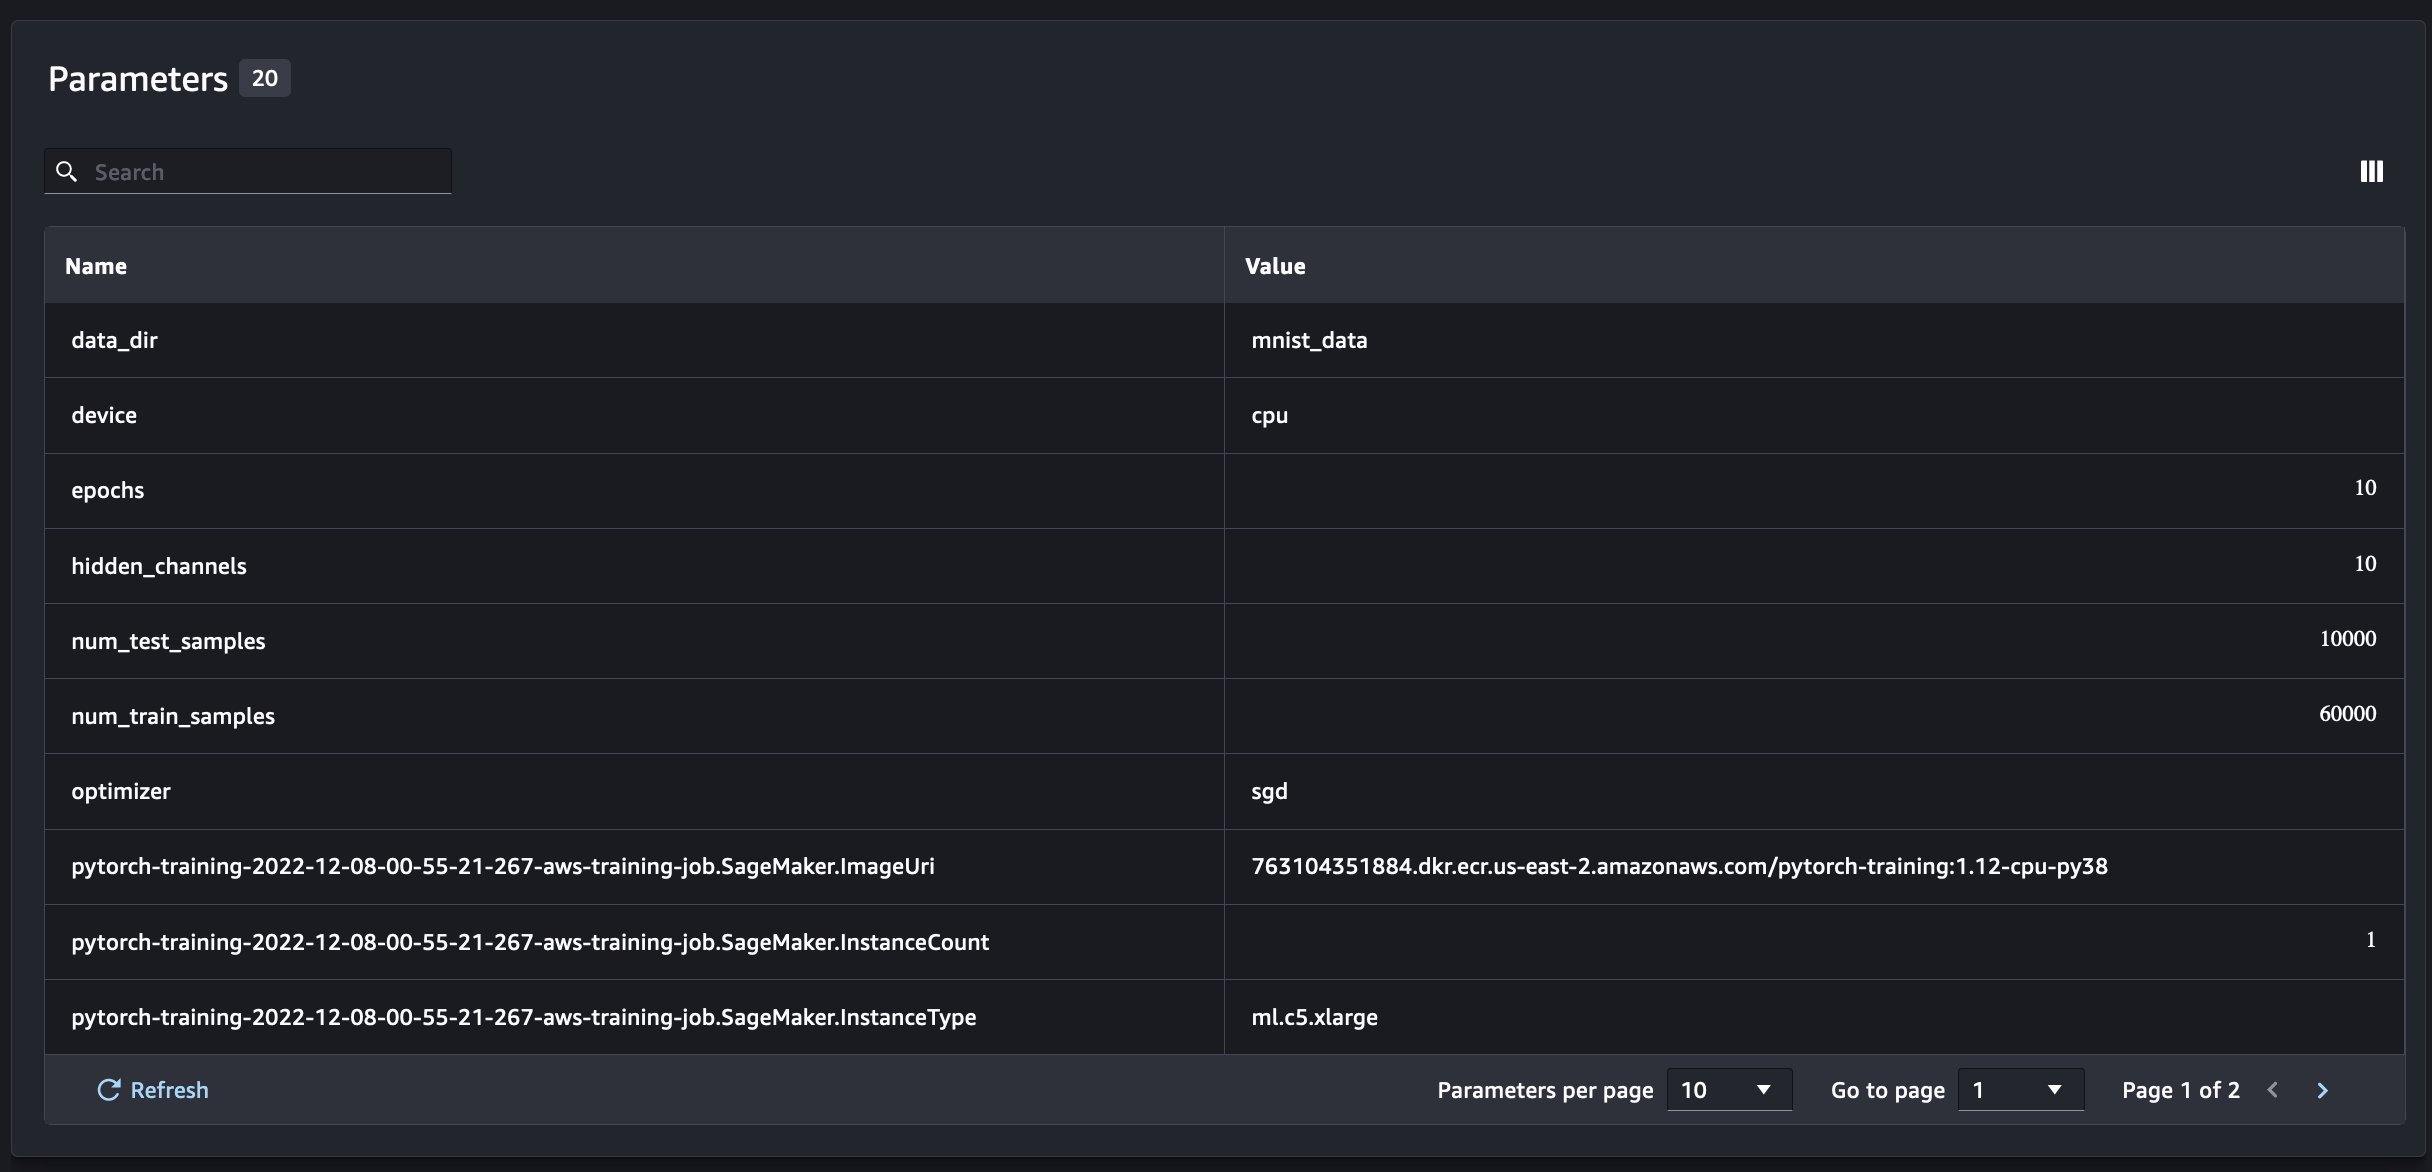This screenshot has height=1172, width=2432.
Task: Click the pytorch-training ECR image URI value
Action: pos(1679,866)
